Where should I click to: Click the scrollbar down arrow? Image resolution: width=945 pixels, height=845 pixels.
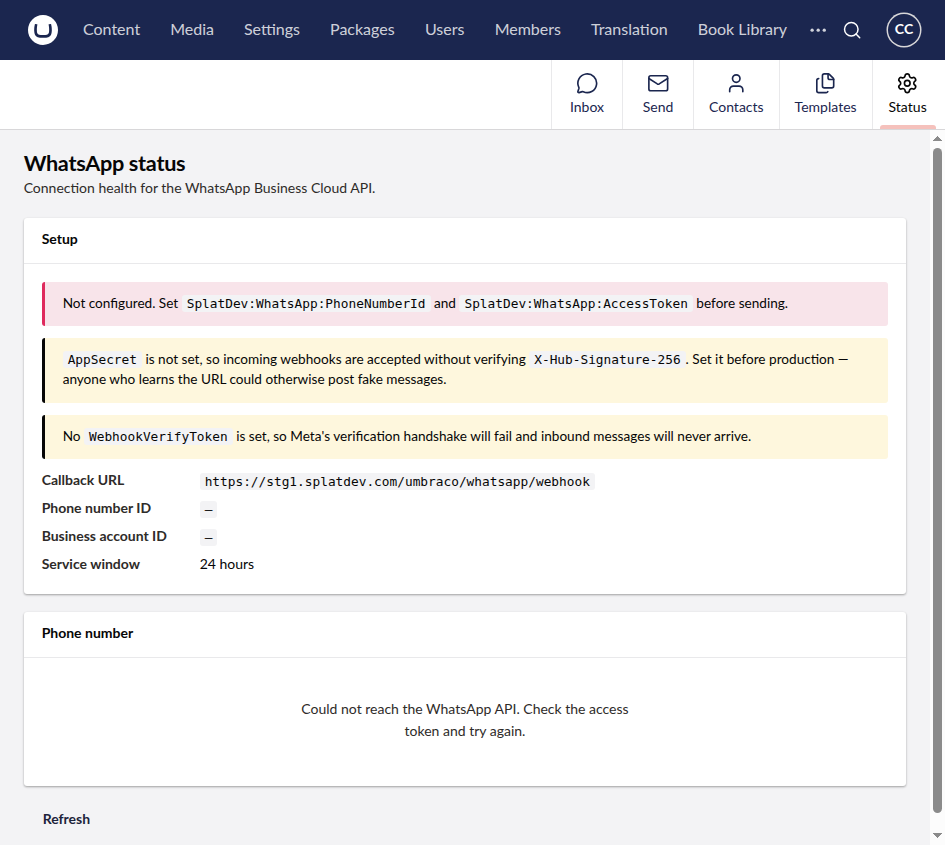(x=937, y=835)
